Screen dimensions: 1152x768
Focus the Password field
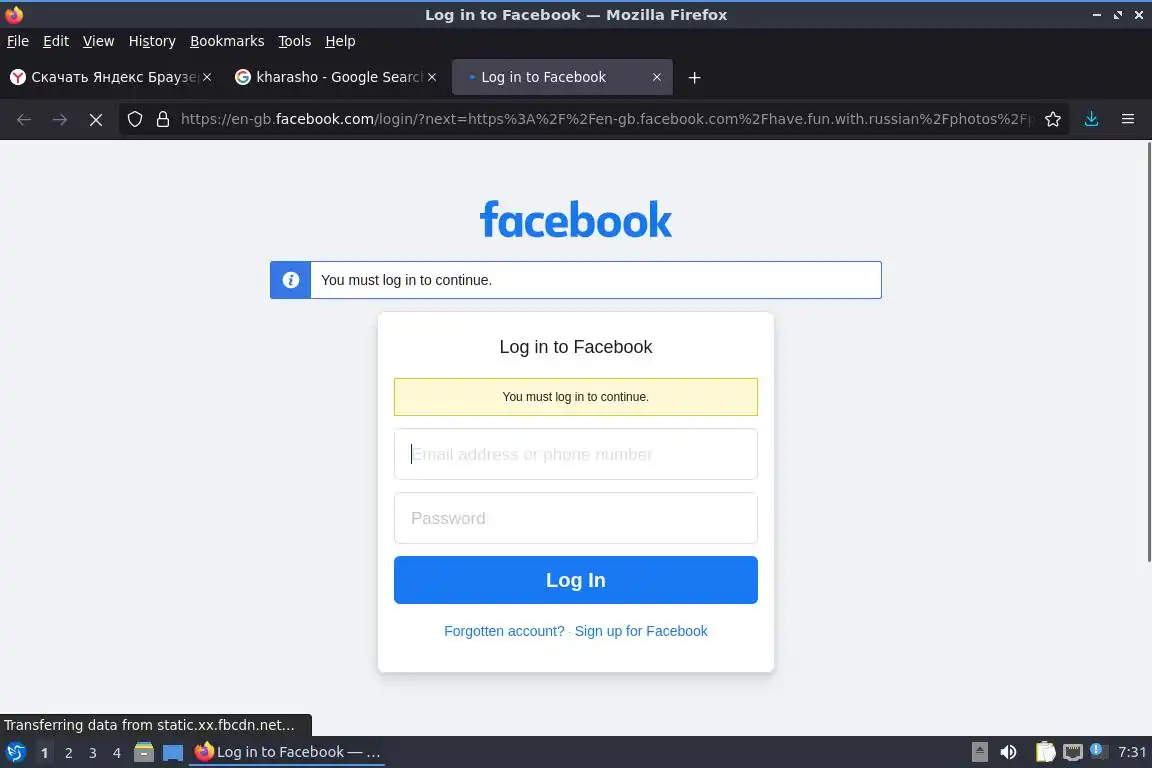[575, 518]
